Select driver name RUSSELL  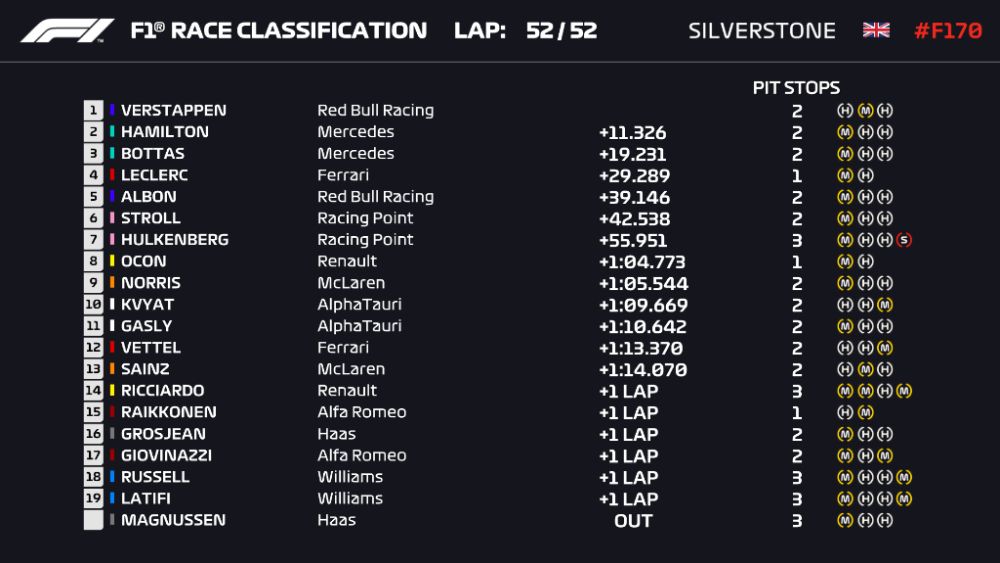pyautogui.click(x=155, y=477)
